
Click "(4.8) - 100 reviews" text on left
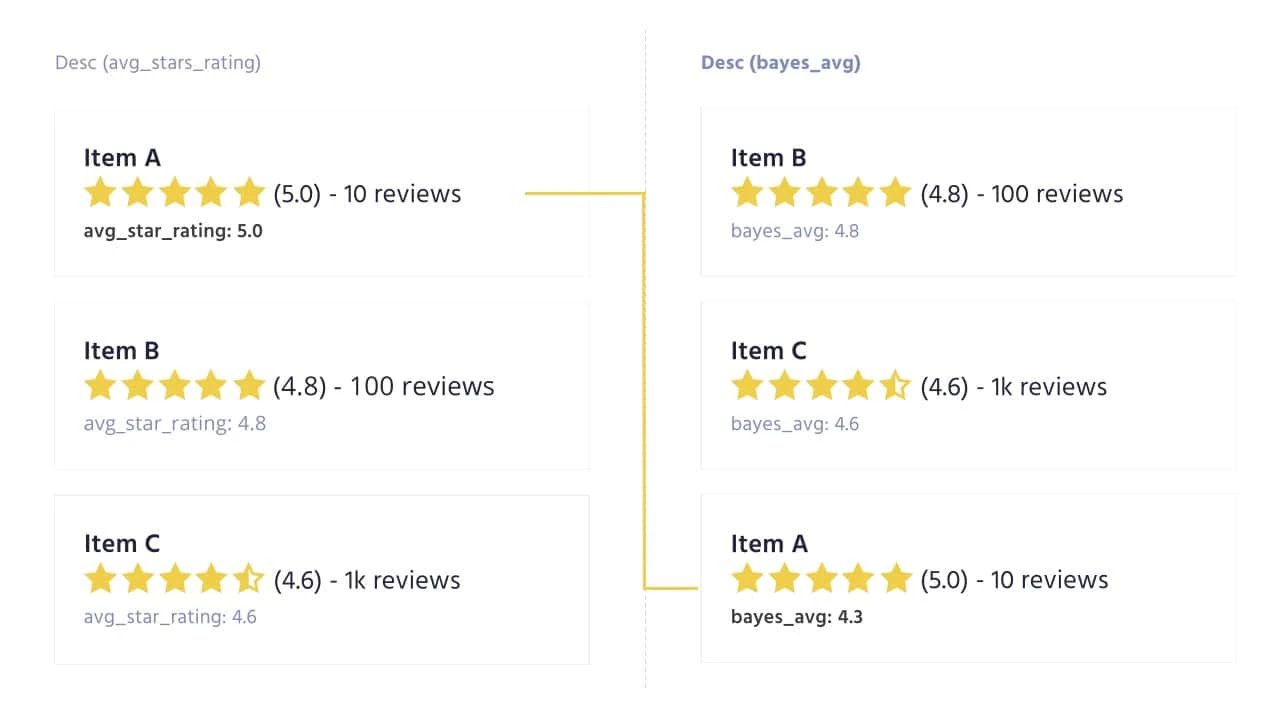click(384, 386)
